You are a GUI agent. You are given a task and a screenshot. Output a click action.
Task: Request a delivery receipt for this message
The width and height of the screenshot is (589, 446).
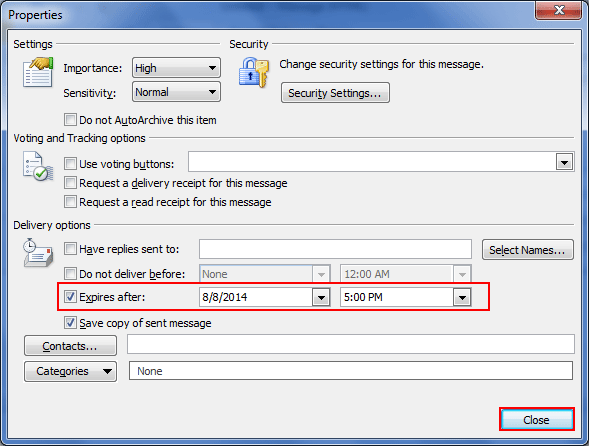point(70,183)
